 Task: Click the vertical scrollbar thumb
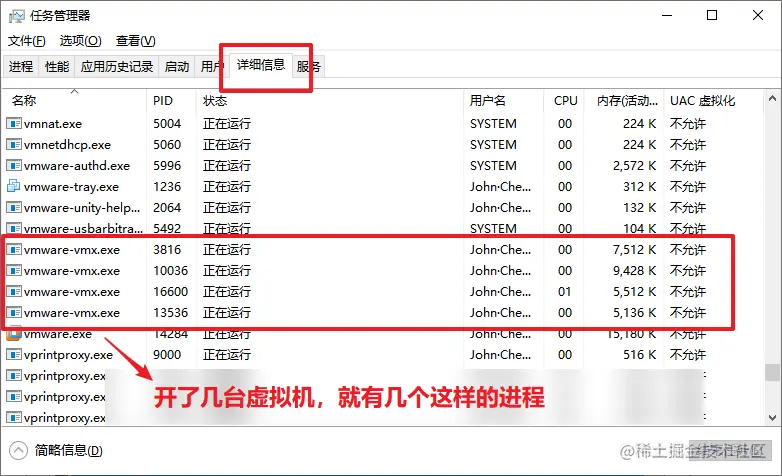coord(772,372)
